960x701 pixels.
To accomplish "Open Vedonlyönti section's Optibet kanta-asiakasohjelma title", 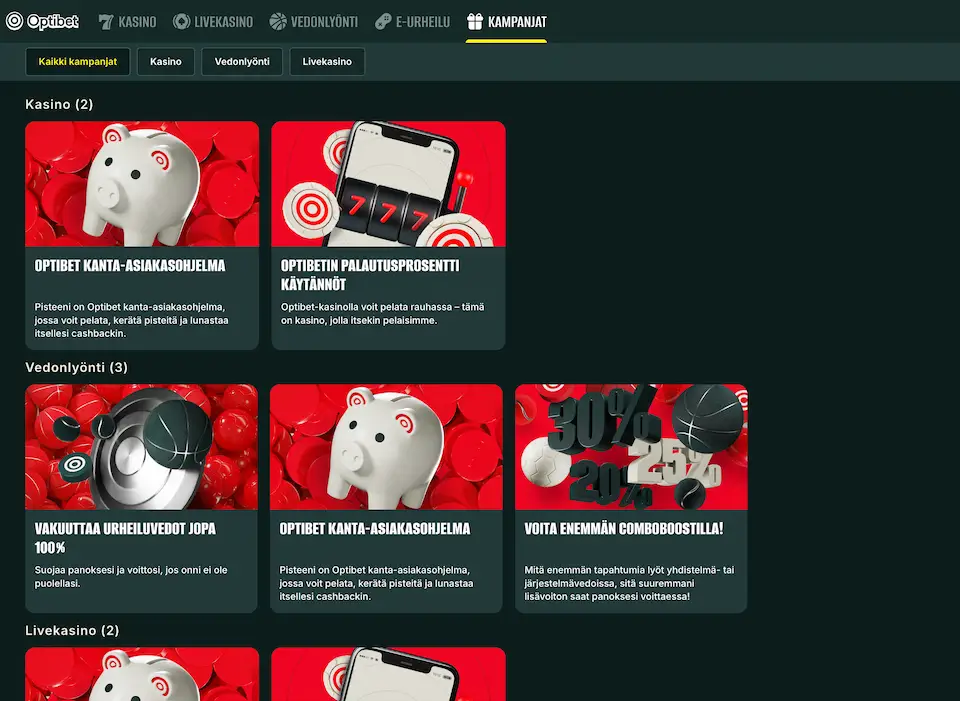I will [x=375, y=529].
